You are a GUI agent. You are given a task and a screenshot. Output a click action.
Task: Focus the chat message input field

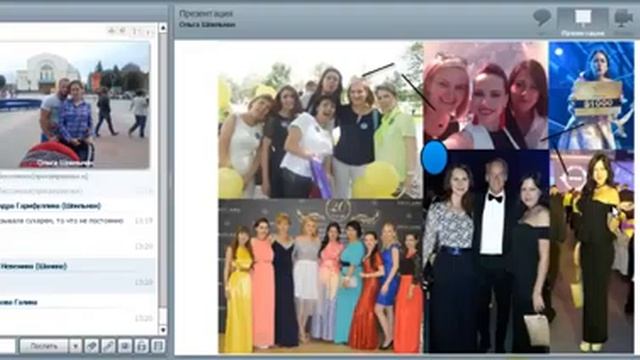click(7, 346)
